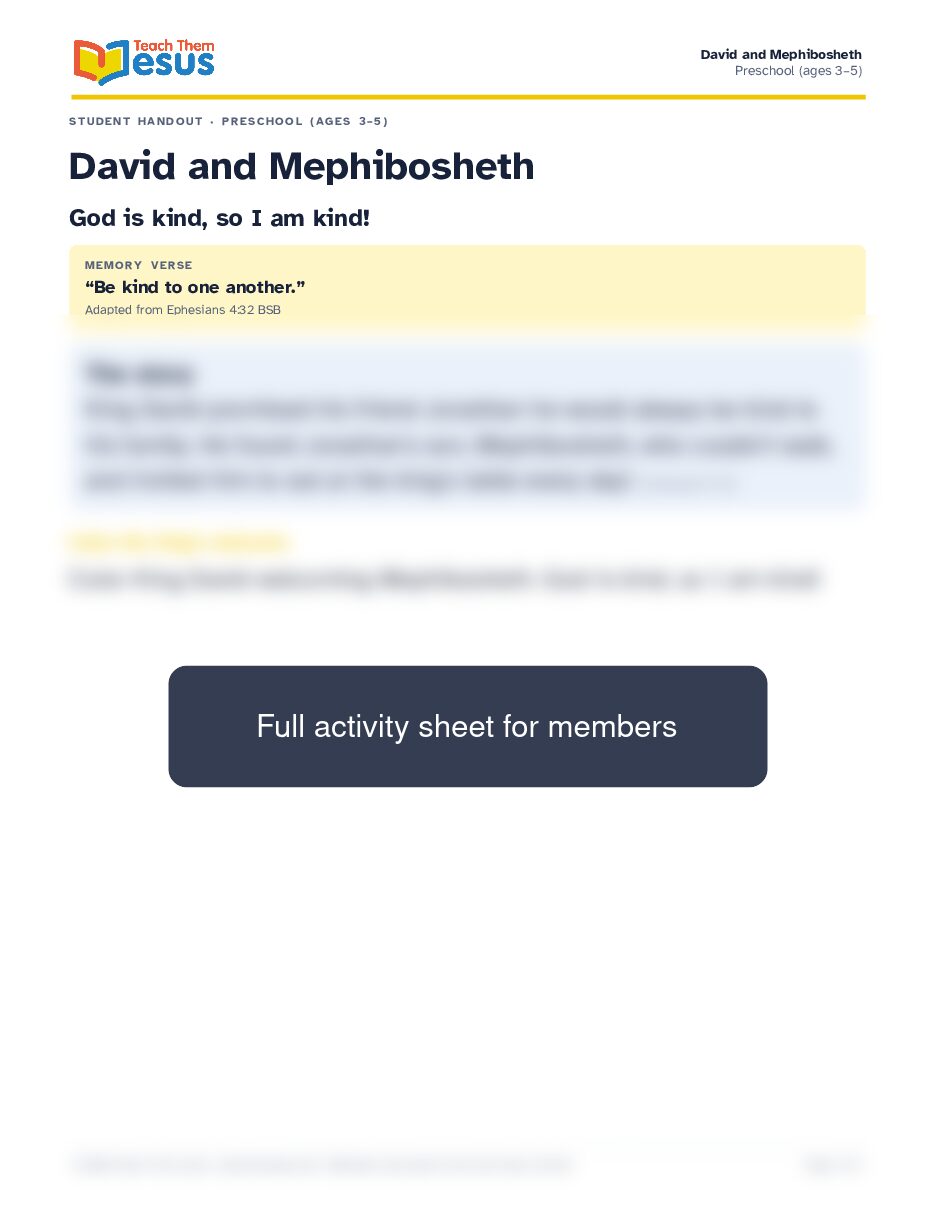This screenshot has width=935, height=1210.
Task: Click the "Preschool (ages 3–5)" header label
Action: pos(798,71)
